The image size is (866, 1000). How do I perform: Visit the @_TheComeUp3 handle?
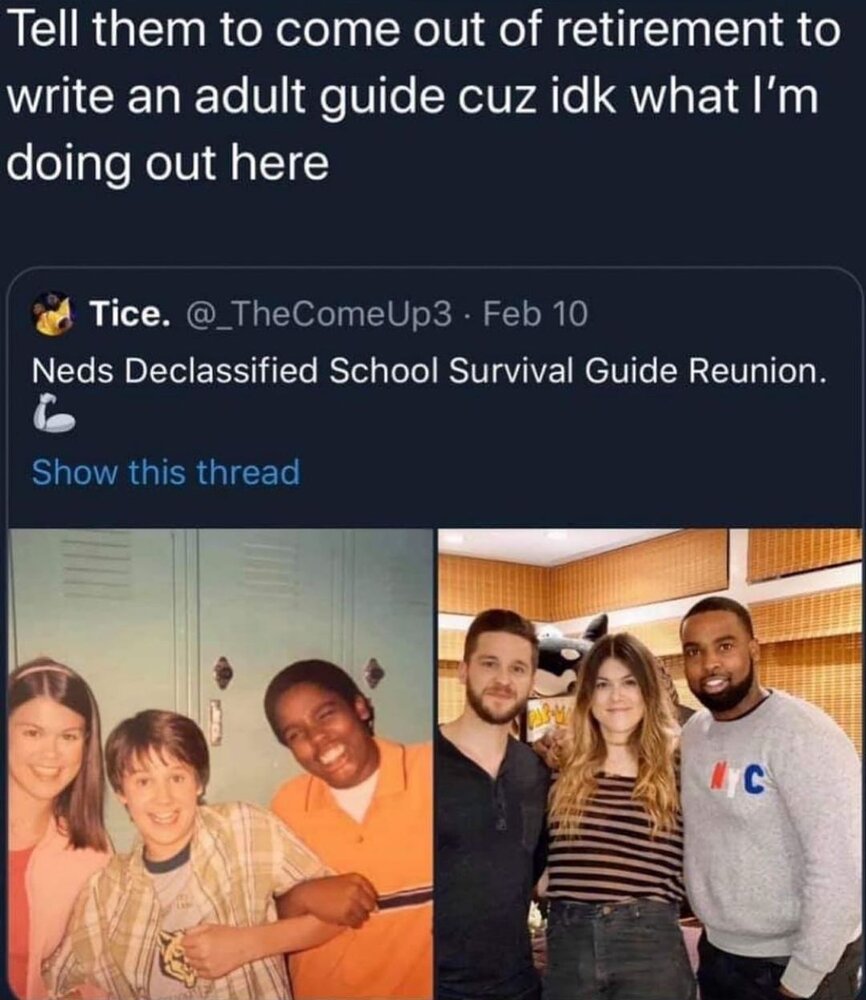(x=318, y=314)
